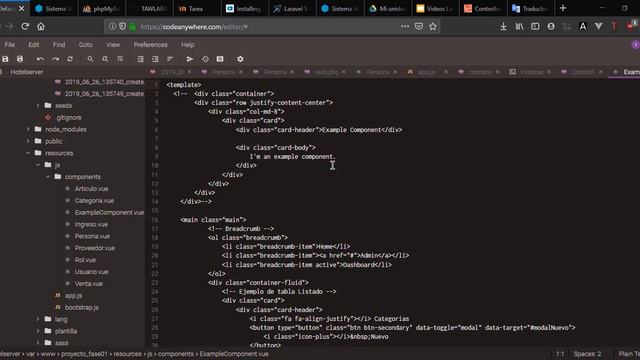Open Categoria.vue in the file tree
Screen dimensions: 640x360
pos(94,201)
